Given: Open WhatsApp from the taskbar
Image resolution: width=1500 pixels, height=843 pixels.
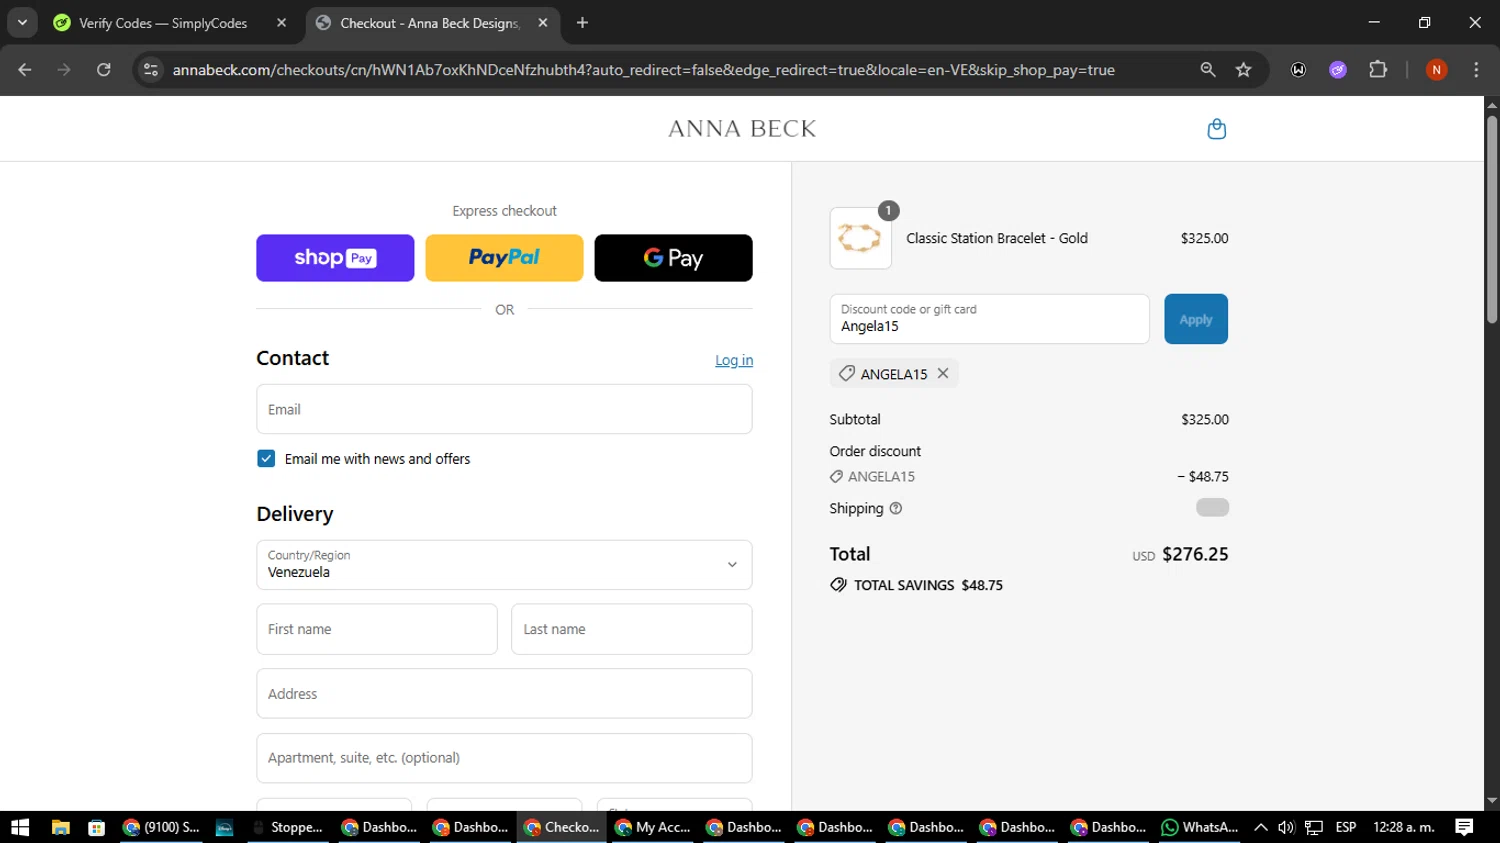Looking at the screenshot, I should click(x=1200, y=827).
